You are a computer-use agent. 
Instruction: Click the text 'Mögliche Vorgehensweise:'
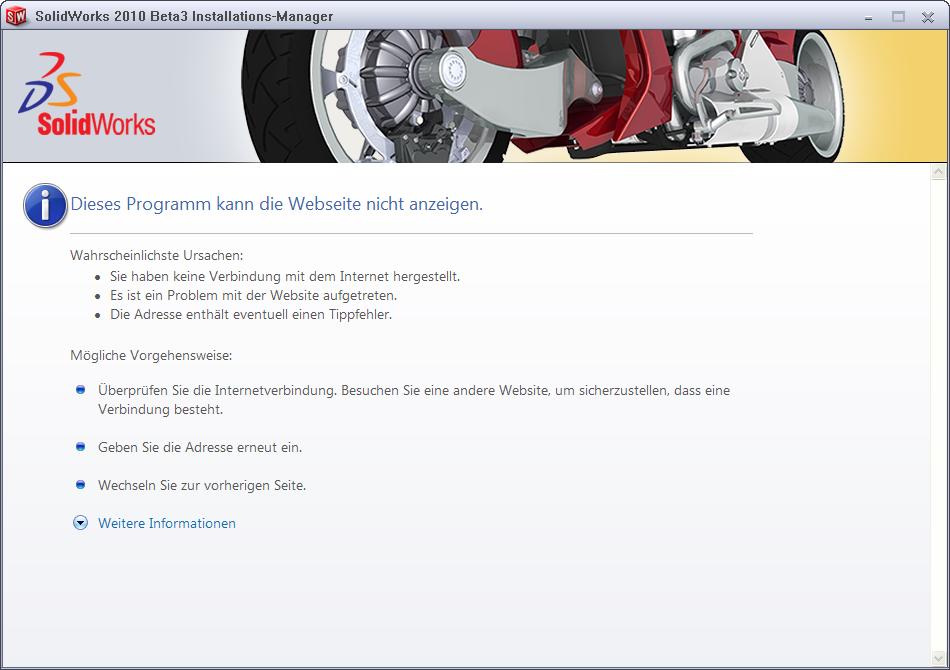tap(151, 356)
